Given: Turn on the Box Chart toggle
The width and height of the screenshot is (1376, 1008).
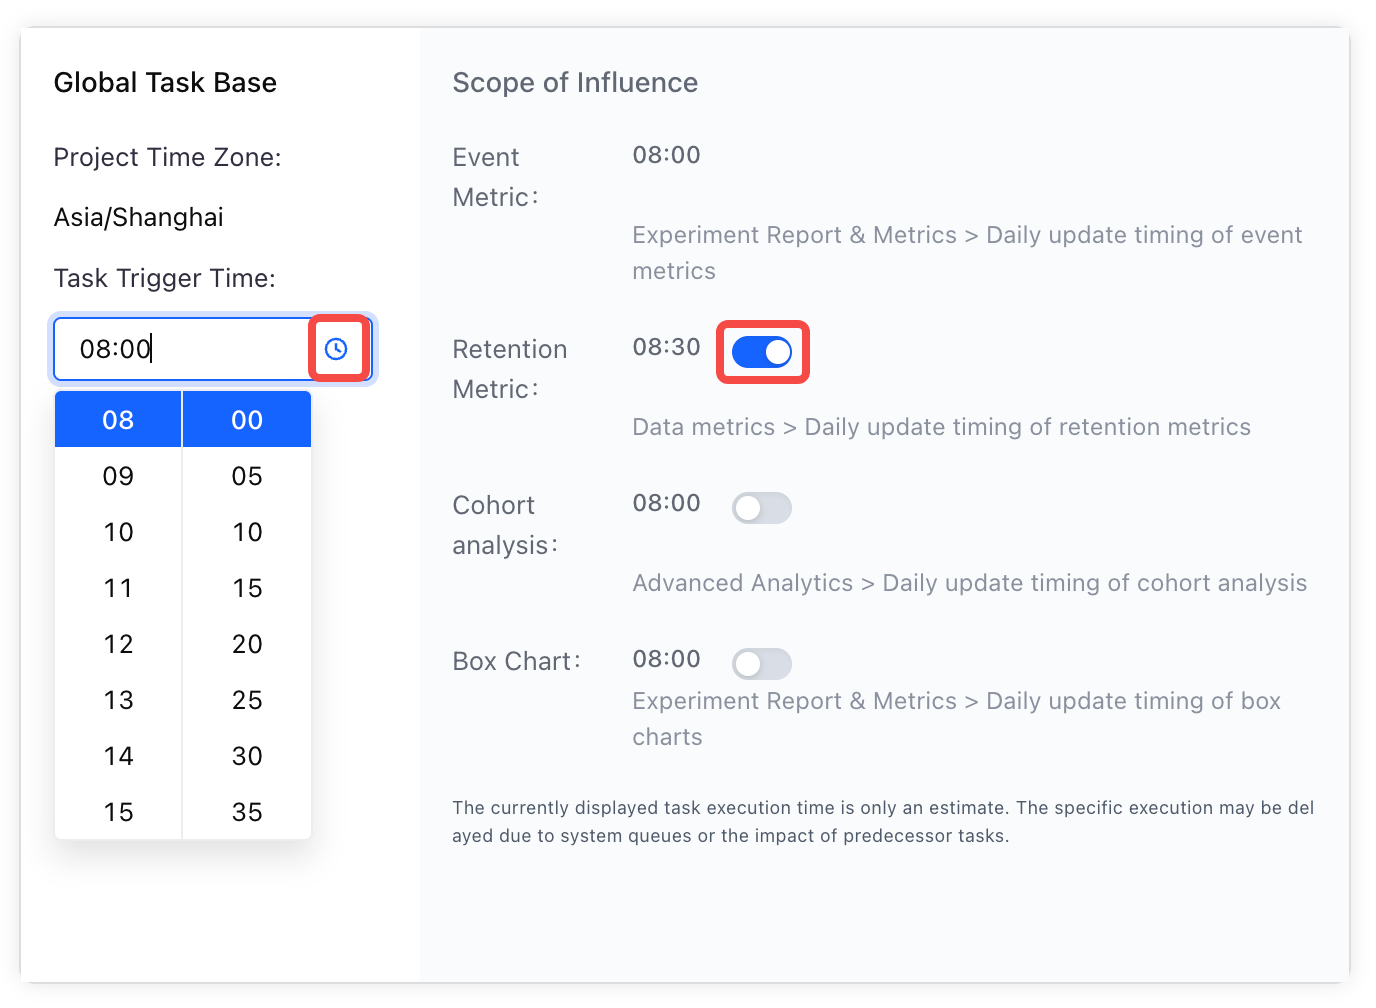Looking at the screenshot, I should point(762,664).
